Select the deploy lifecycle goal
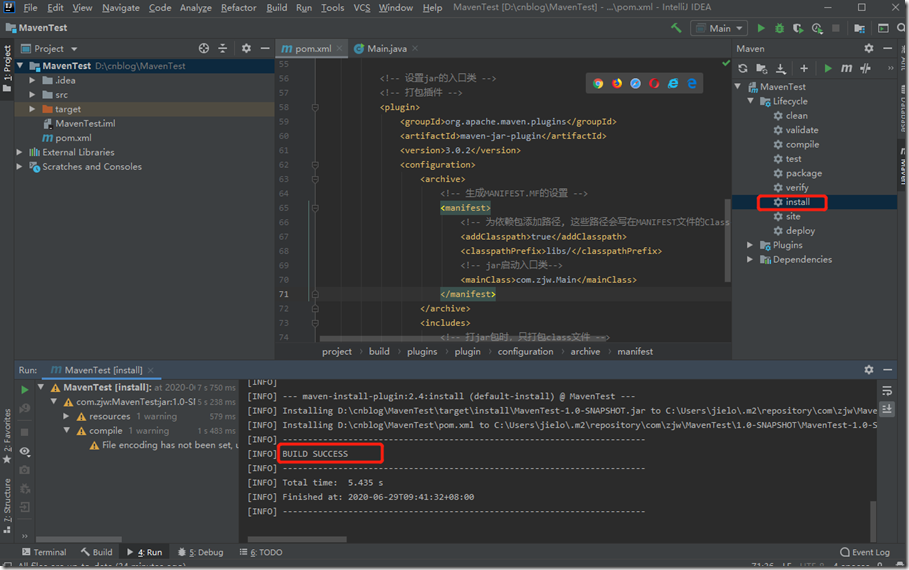This screenshot has height=570, width=909. (x=800, y=230)
